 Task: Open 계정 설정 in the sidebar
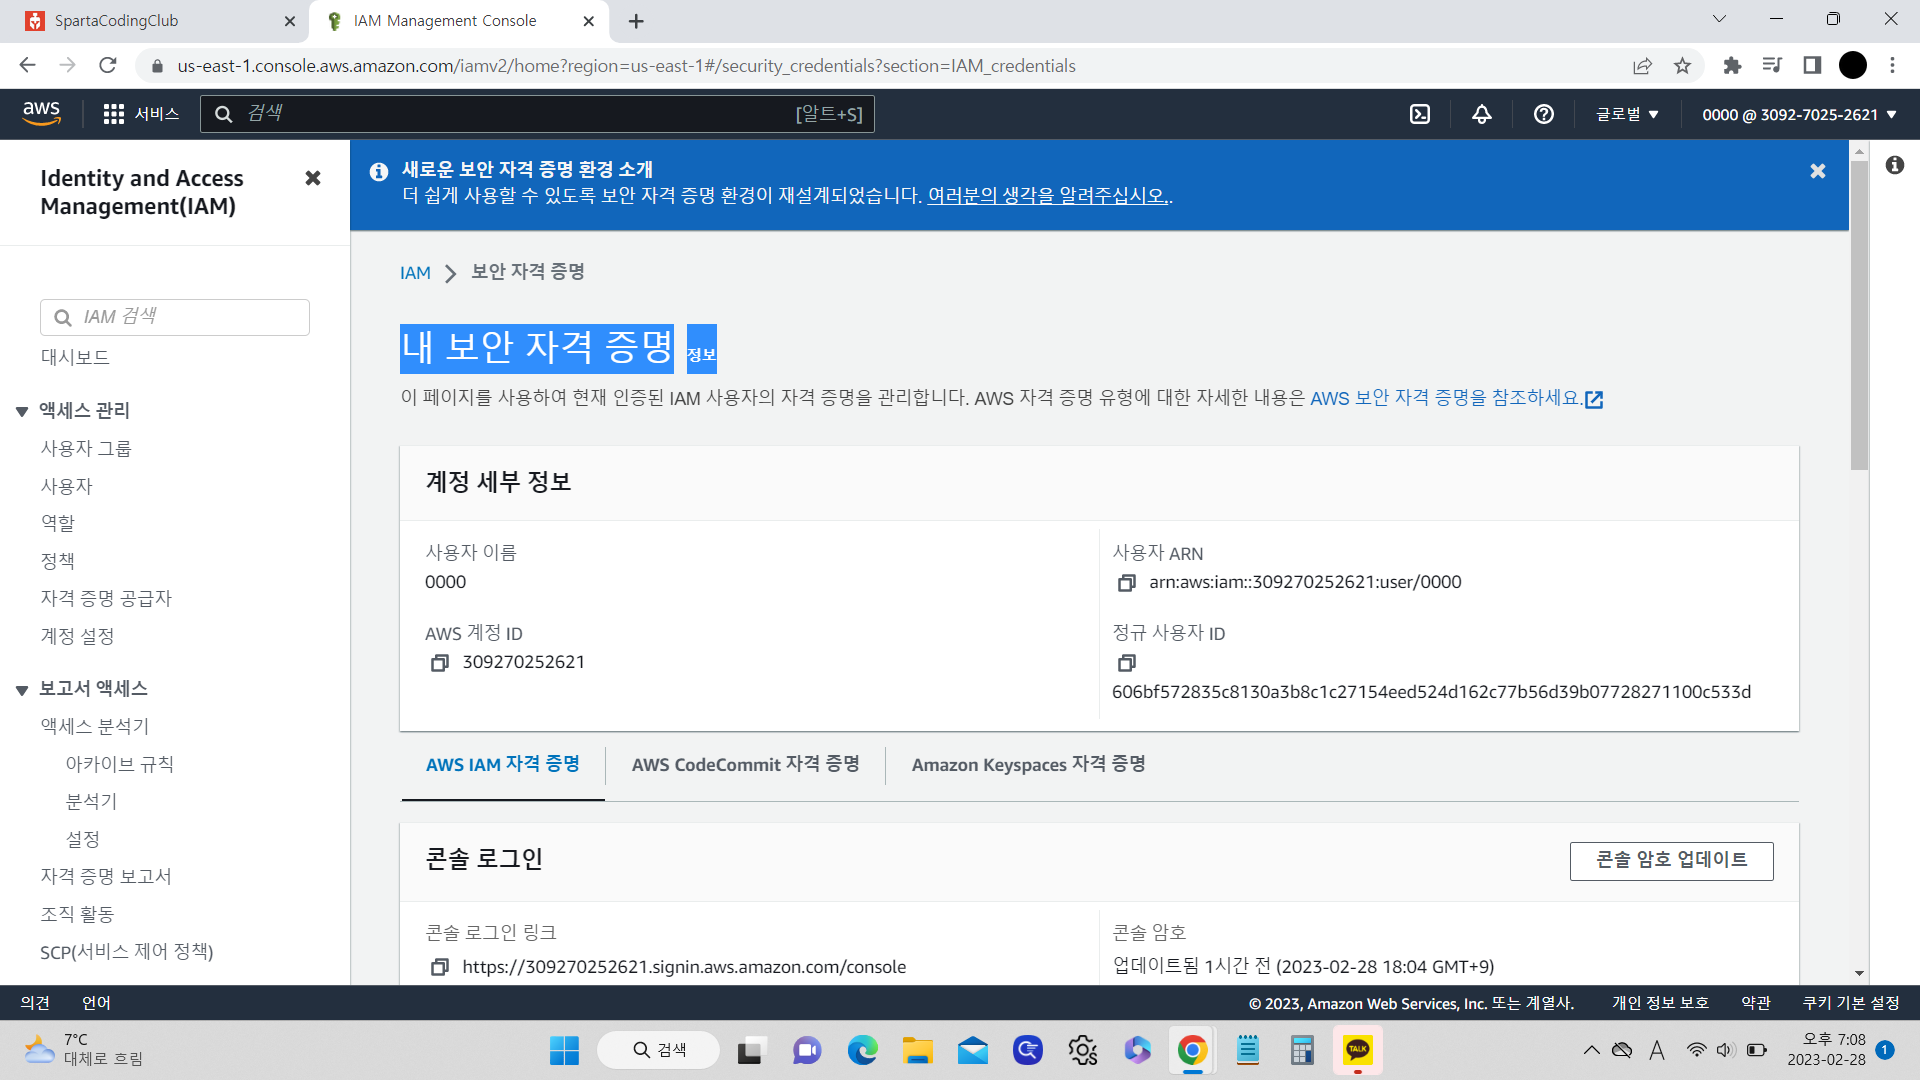[x=77, y=637]
